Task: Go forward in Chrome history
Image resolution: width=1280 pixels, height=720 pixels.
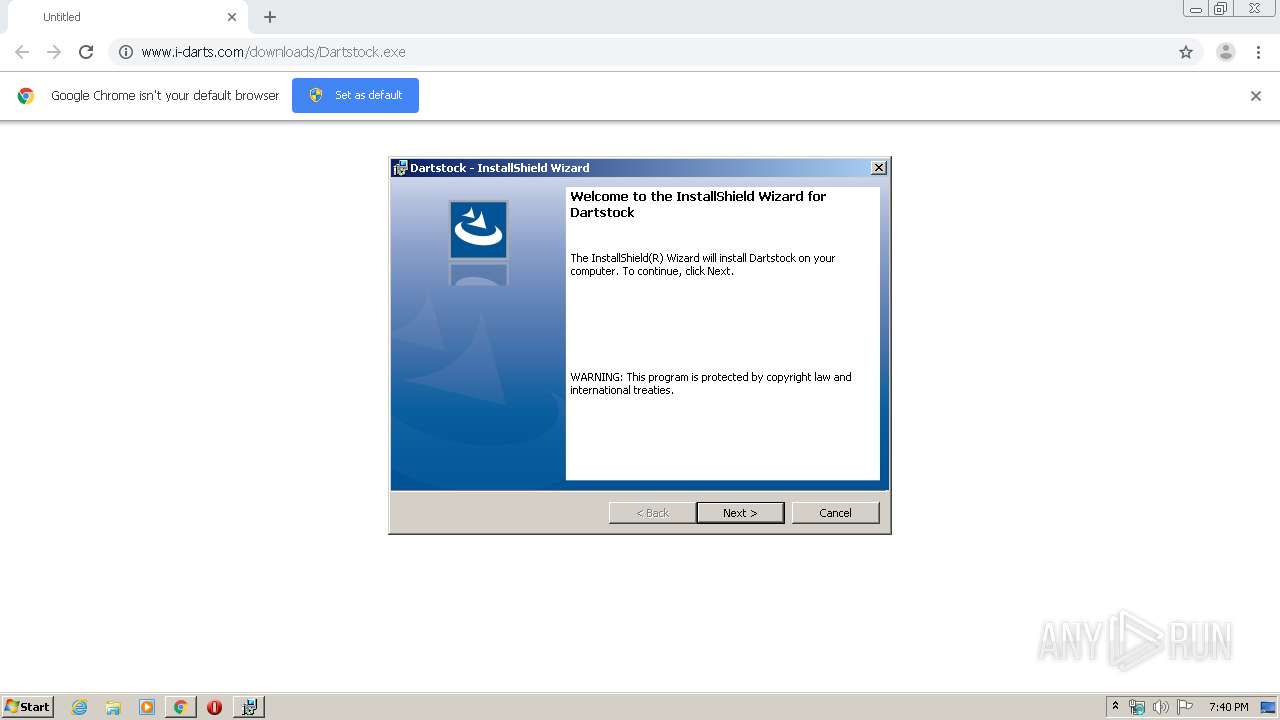Action: [54, 52]
